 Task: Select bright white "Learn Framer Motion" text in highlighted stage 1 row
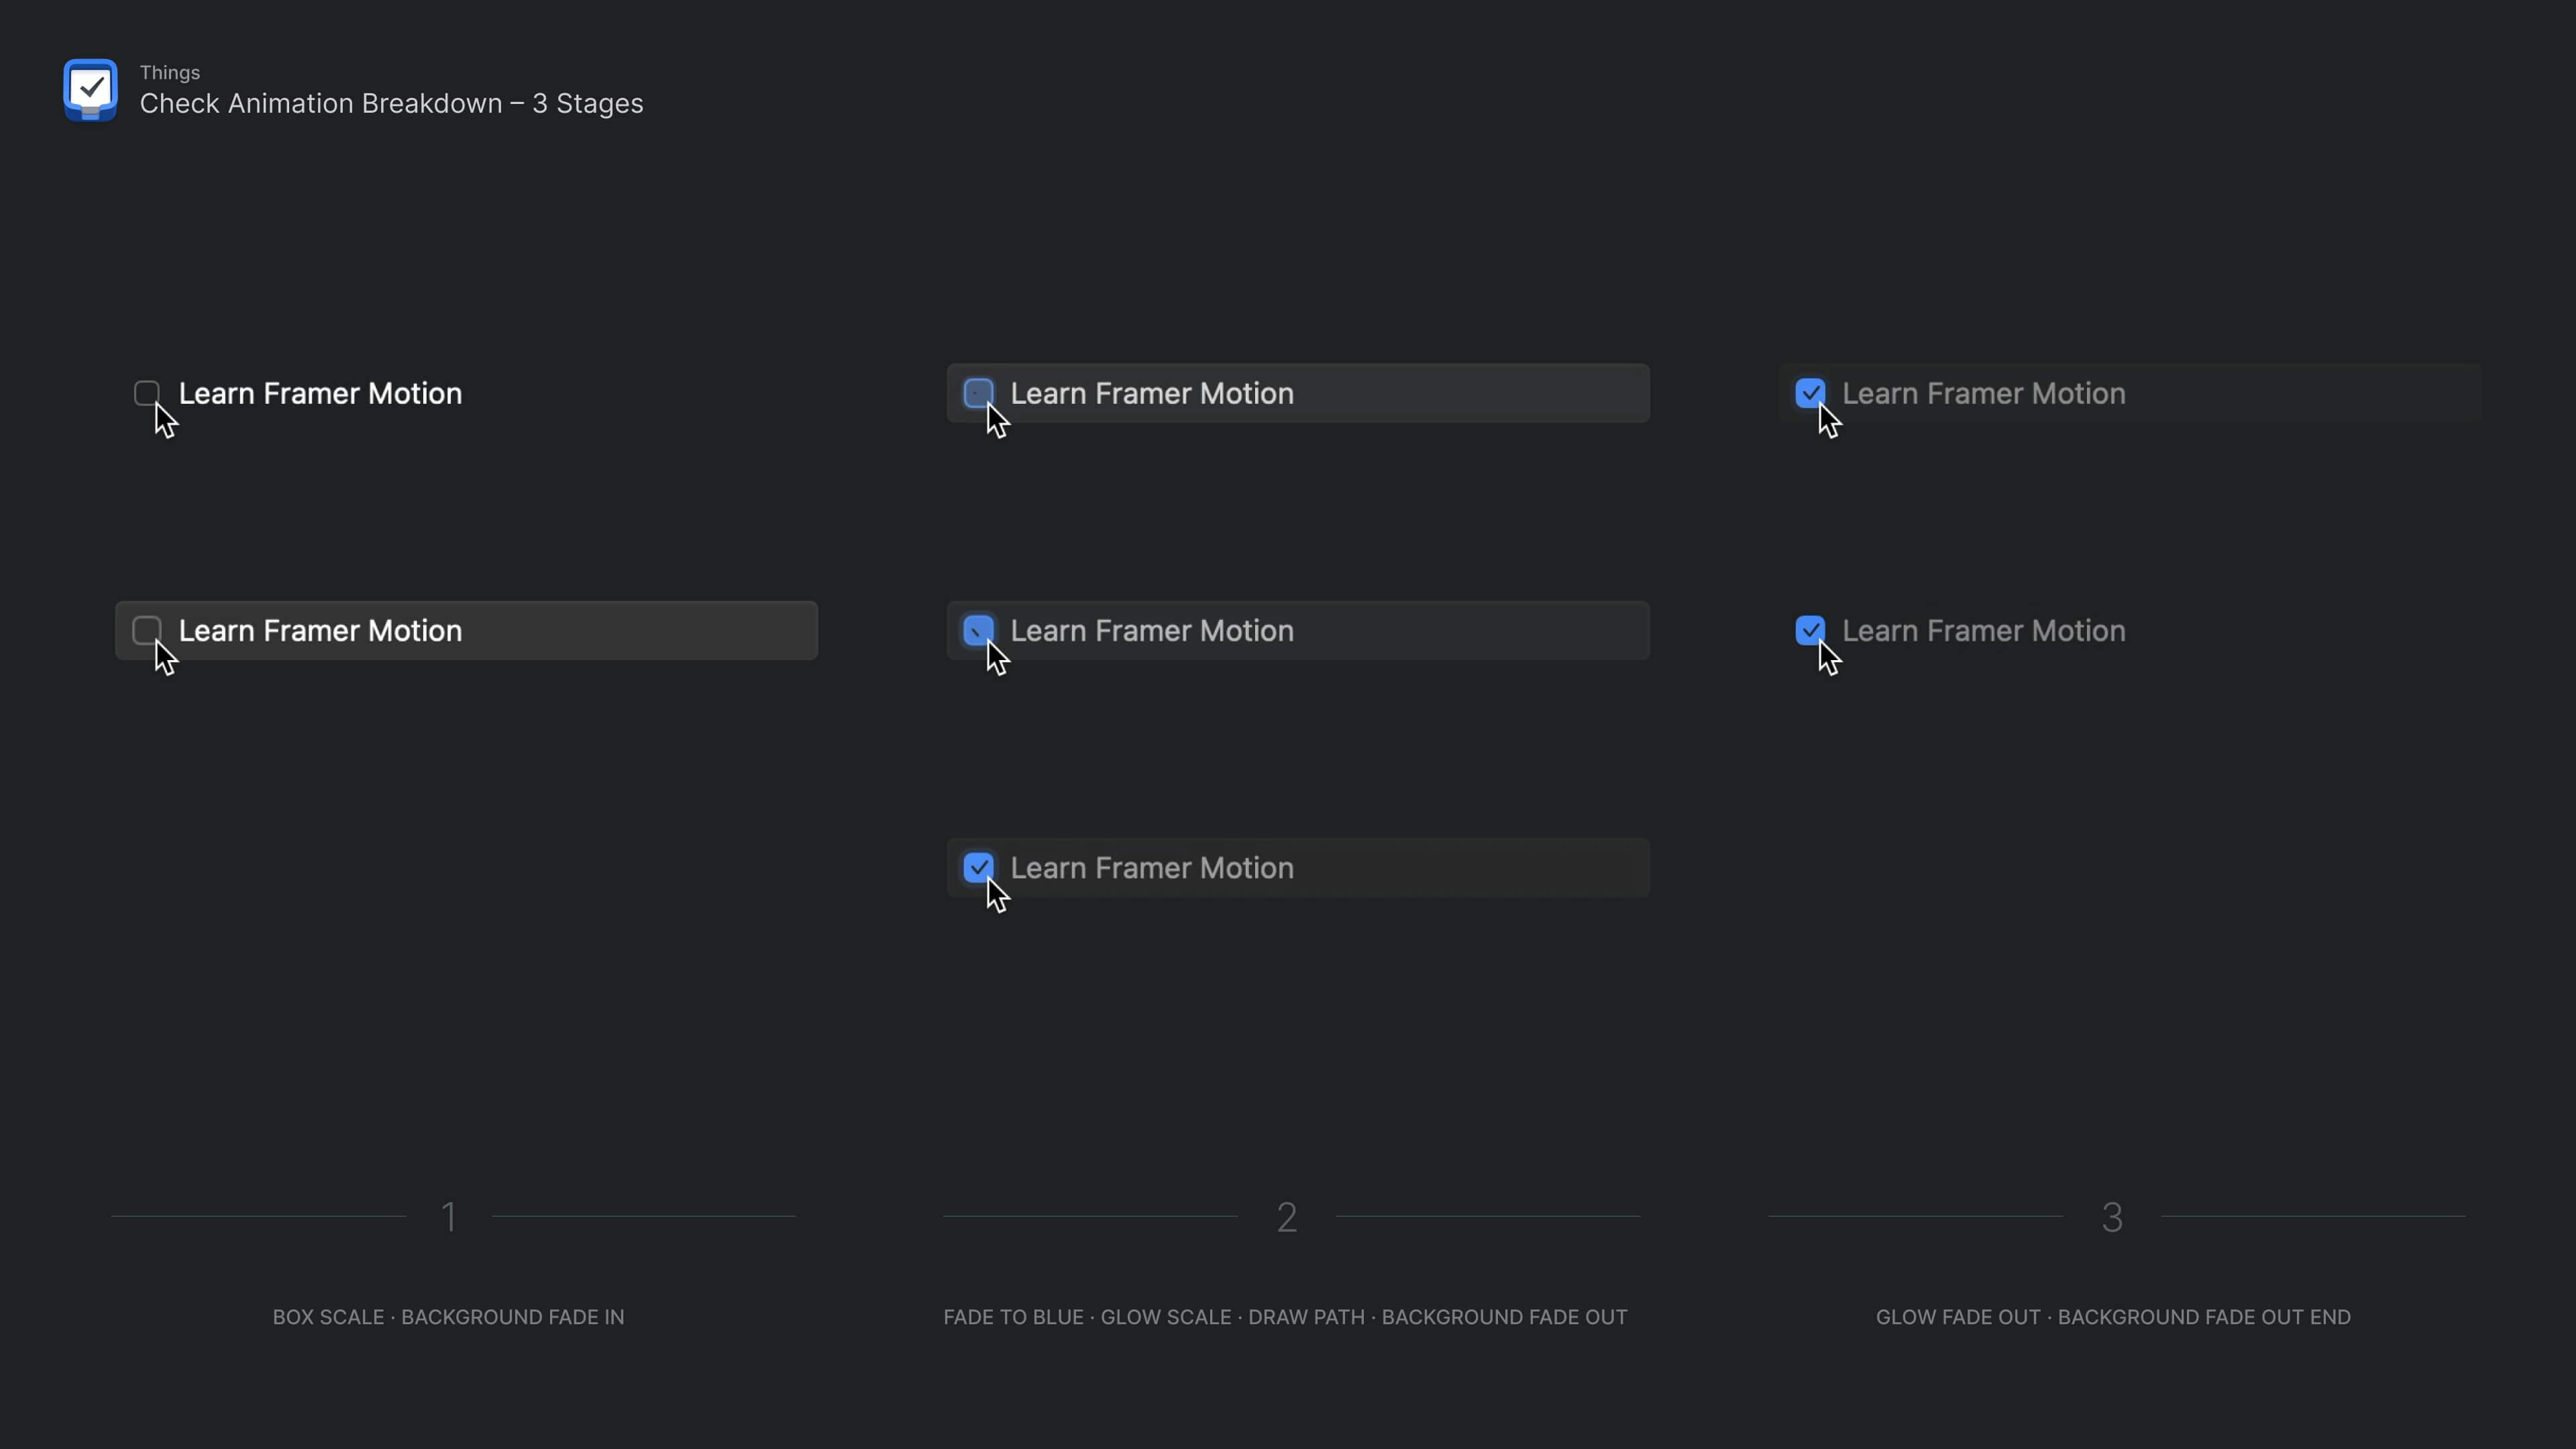pyautogui.click(x=320, y=631)
